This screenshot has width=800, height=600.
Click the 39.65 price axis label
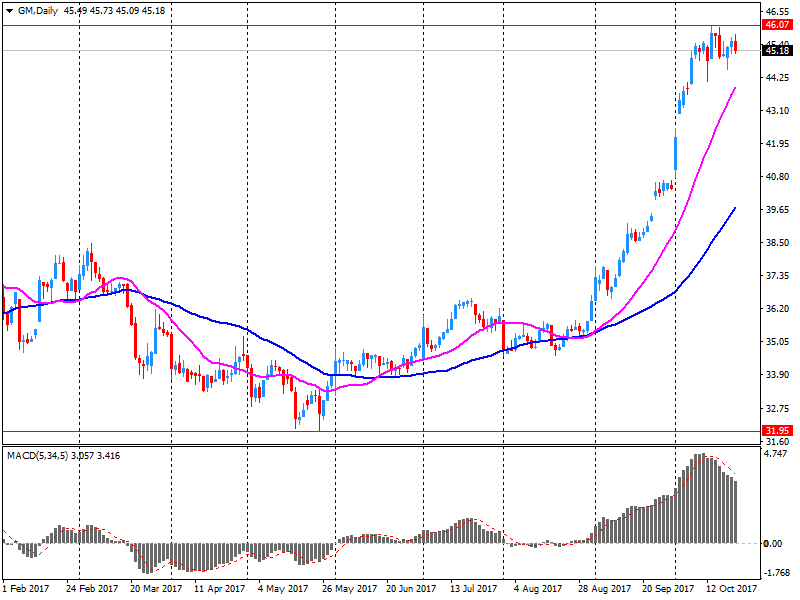[x=777, y=210]
